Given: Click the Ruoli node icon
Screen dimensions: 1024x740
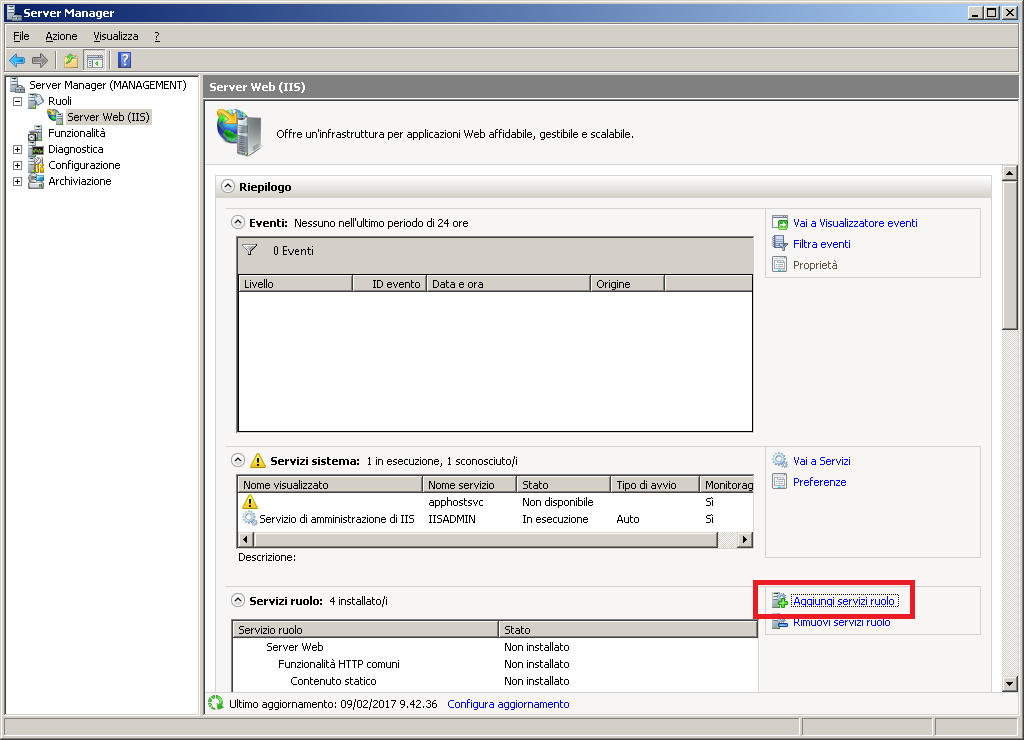Looking at the screenshot, I should (x=36, y=101).
